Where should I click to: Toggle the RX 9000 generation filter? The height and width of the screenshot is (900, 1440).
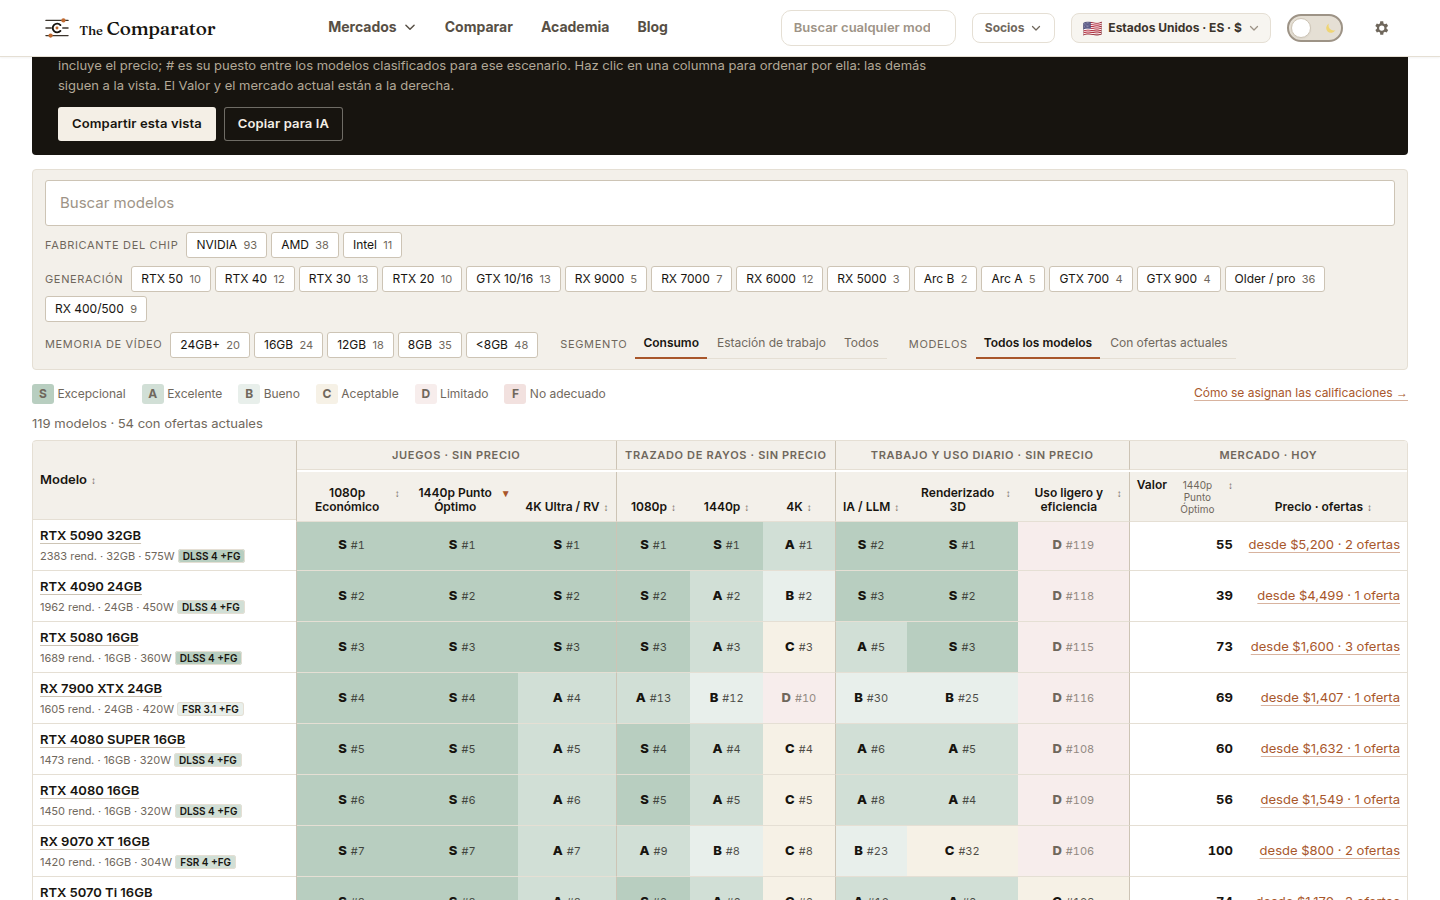[606, 279]
